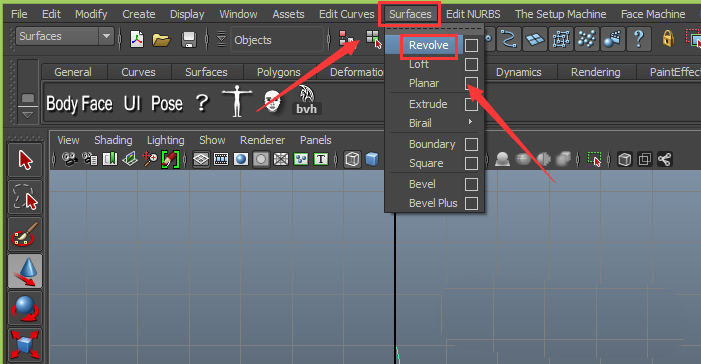The height and width of the screenshot is (364, 701).
Task: Toggle resolution gate blue sphere icon
Action: [241, 159]
